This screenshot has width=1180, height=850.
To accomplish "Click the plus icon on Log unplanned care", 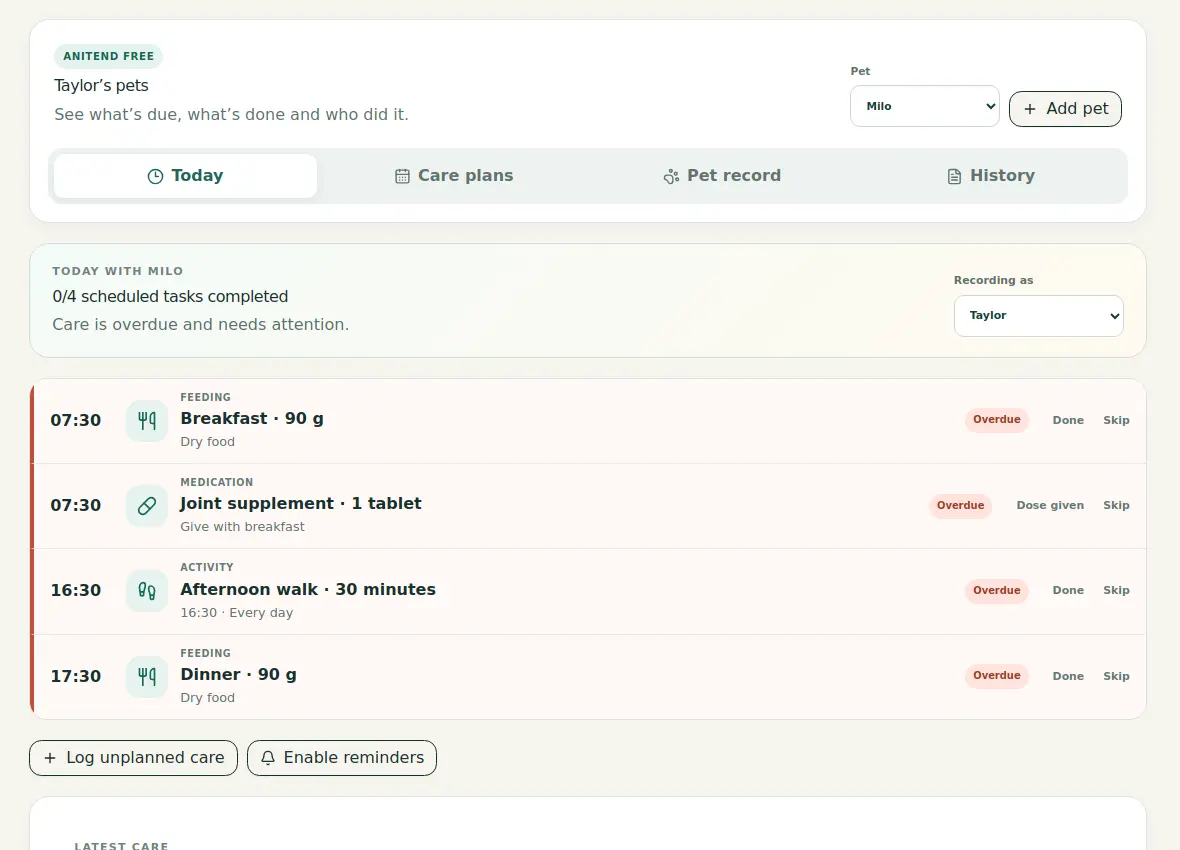I will click(50, 758).
